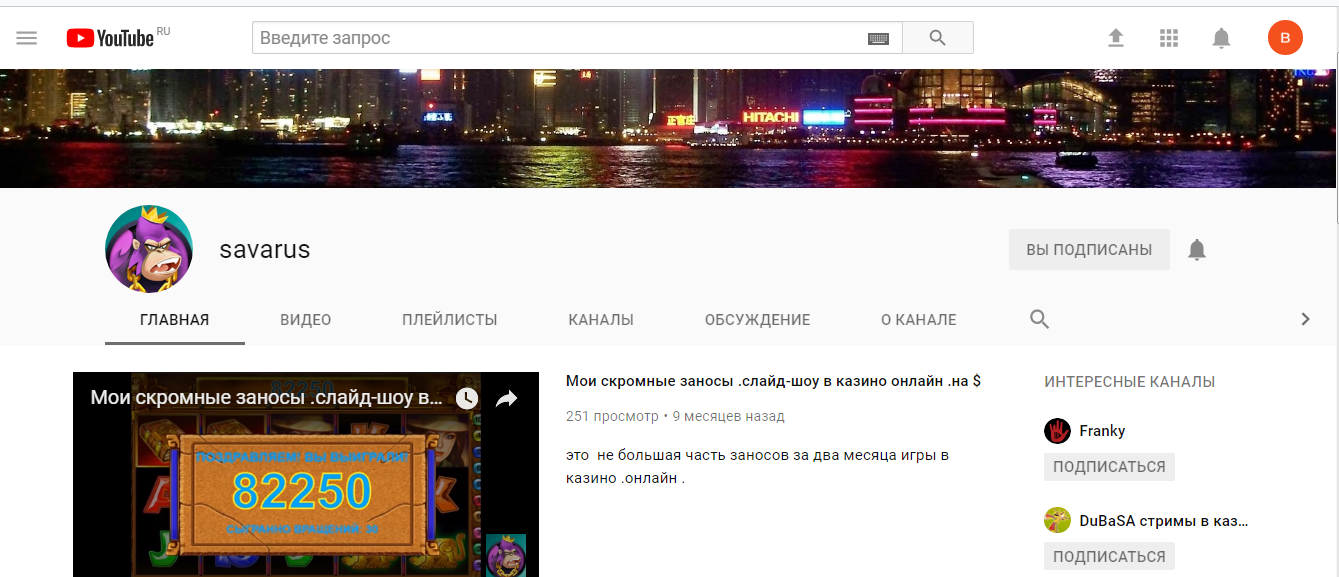Click the share arrow on the video player
Viewport: 1339px width, 577px height.
(x=507, y=398)
